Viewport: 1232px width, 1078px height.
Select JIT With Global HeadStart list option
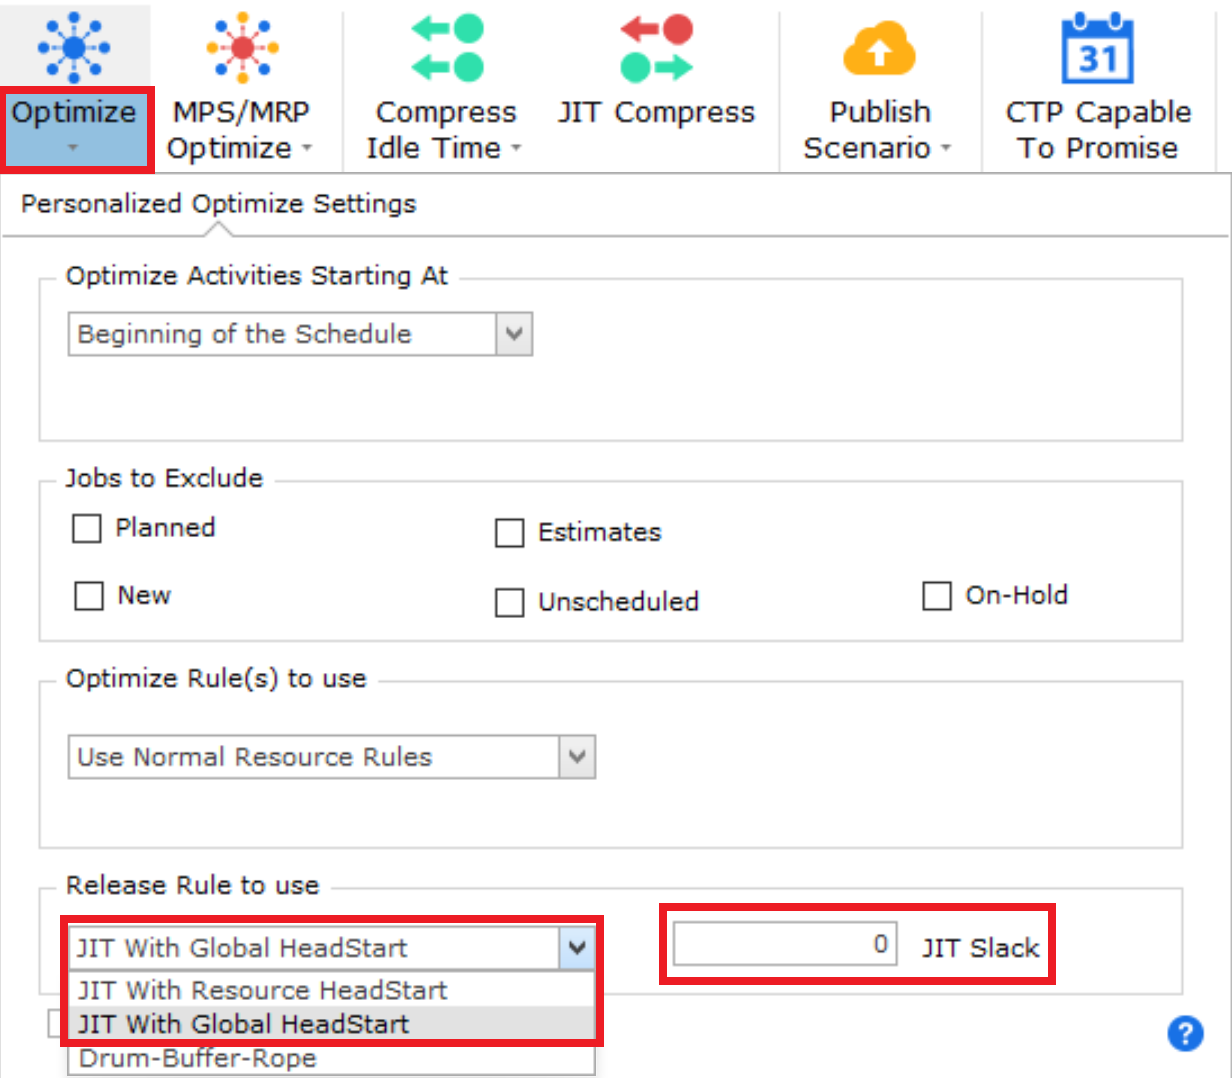(331, 1023)
